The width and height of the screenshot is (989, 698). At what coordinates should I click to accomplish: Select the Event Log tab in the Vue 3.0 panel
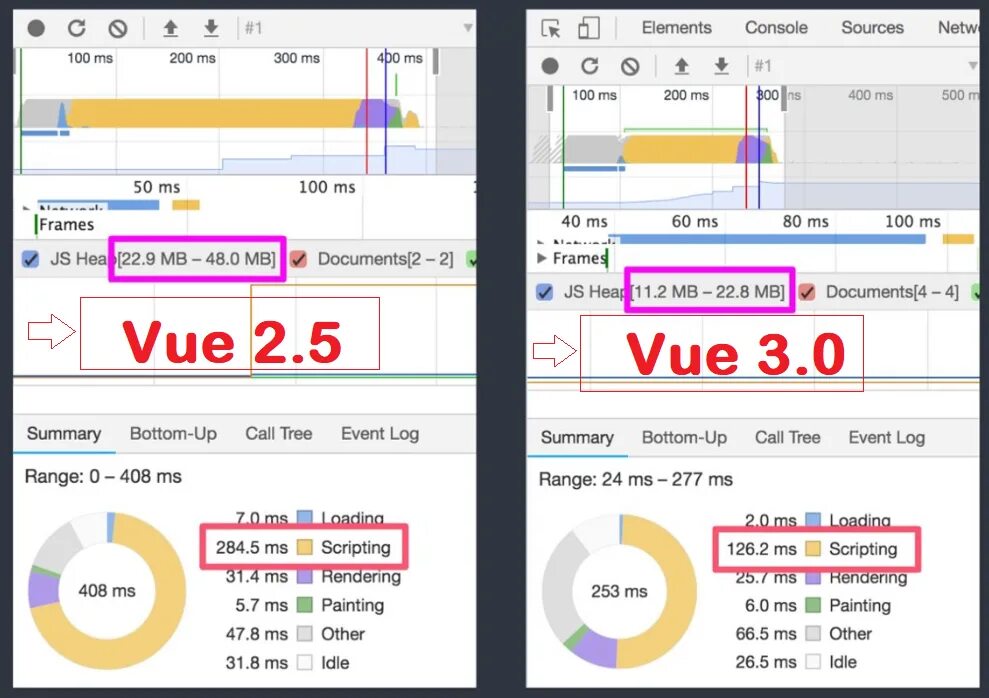pos(887,438)
